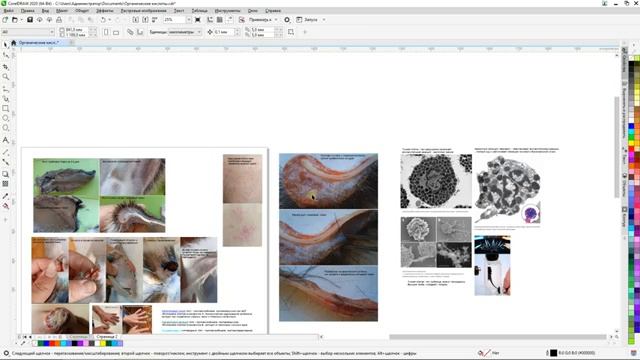Click the nudge distance field

click(x=223, y=32)
